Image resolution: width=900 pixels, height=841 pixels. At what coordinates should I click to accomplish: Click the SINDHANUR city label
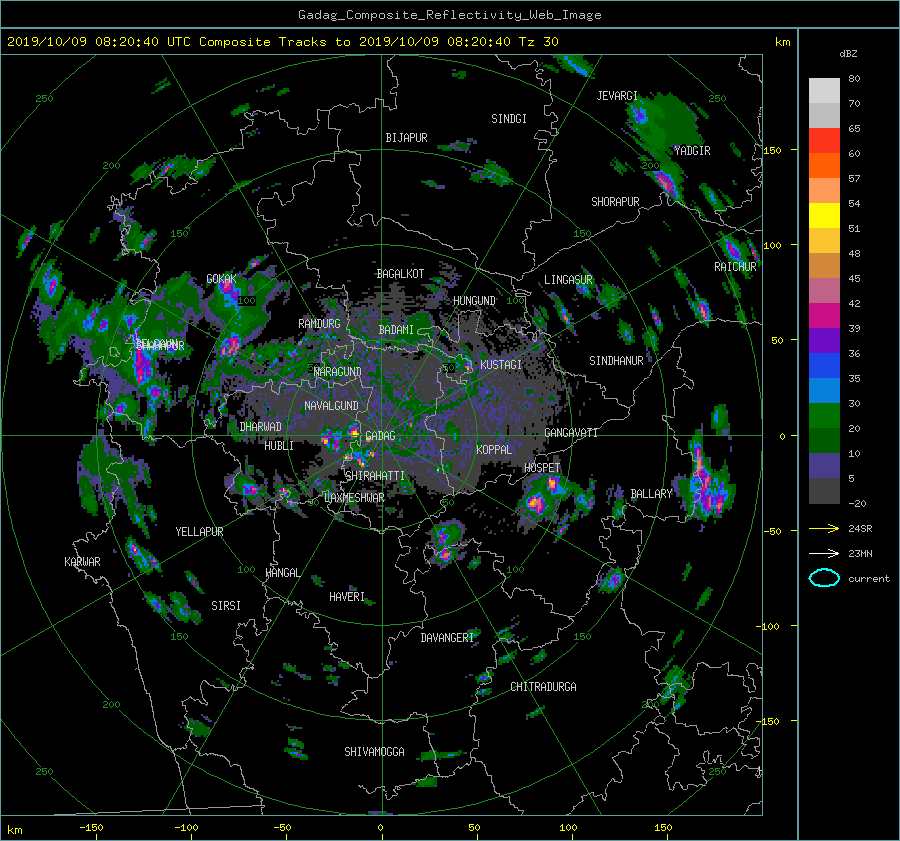point(616,361)
